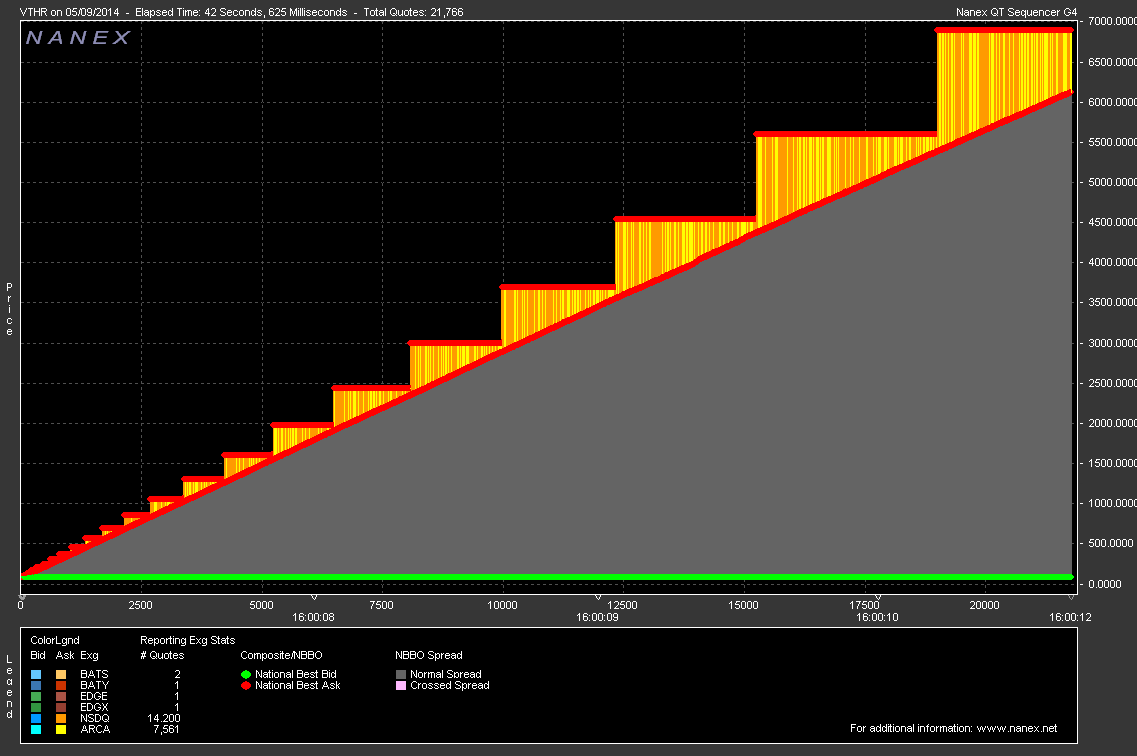Viewport: 1137px width, 756px height.
Task: Click the 16:00:12 time label
Action: (x=1070, y=618)
